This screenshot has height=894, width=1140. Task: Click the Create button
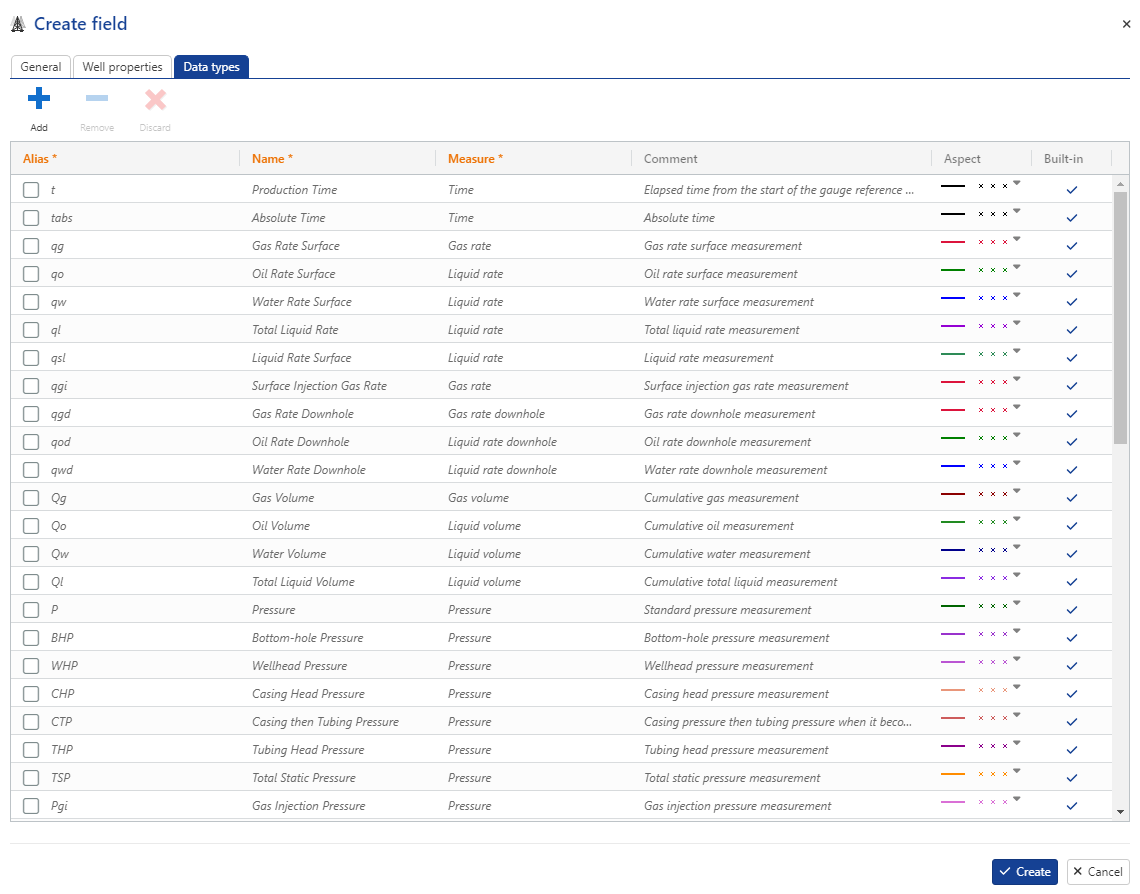1024,871
